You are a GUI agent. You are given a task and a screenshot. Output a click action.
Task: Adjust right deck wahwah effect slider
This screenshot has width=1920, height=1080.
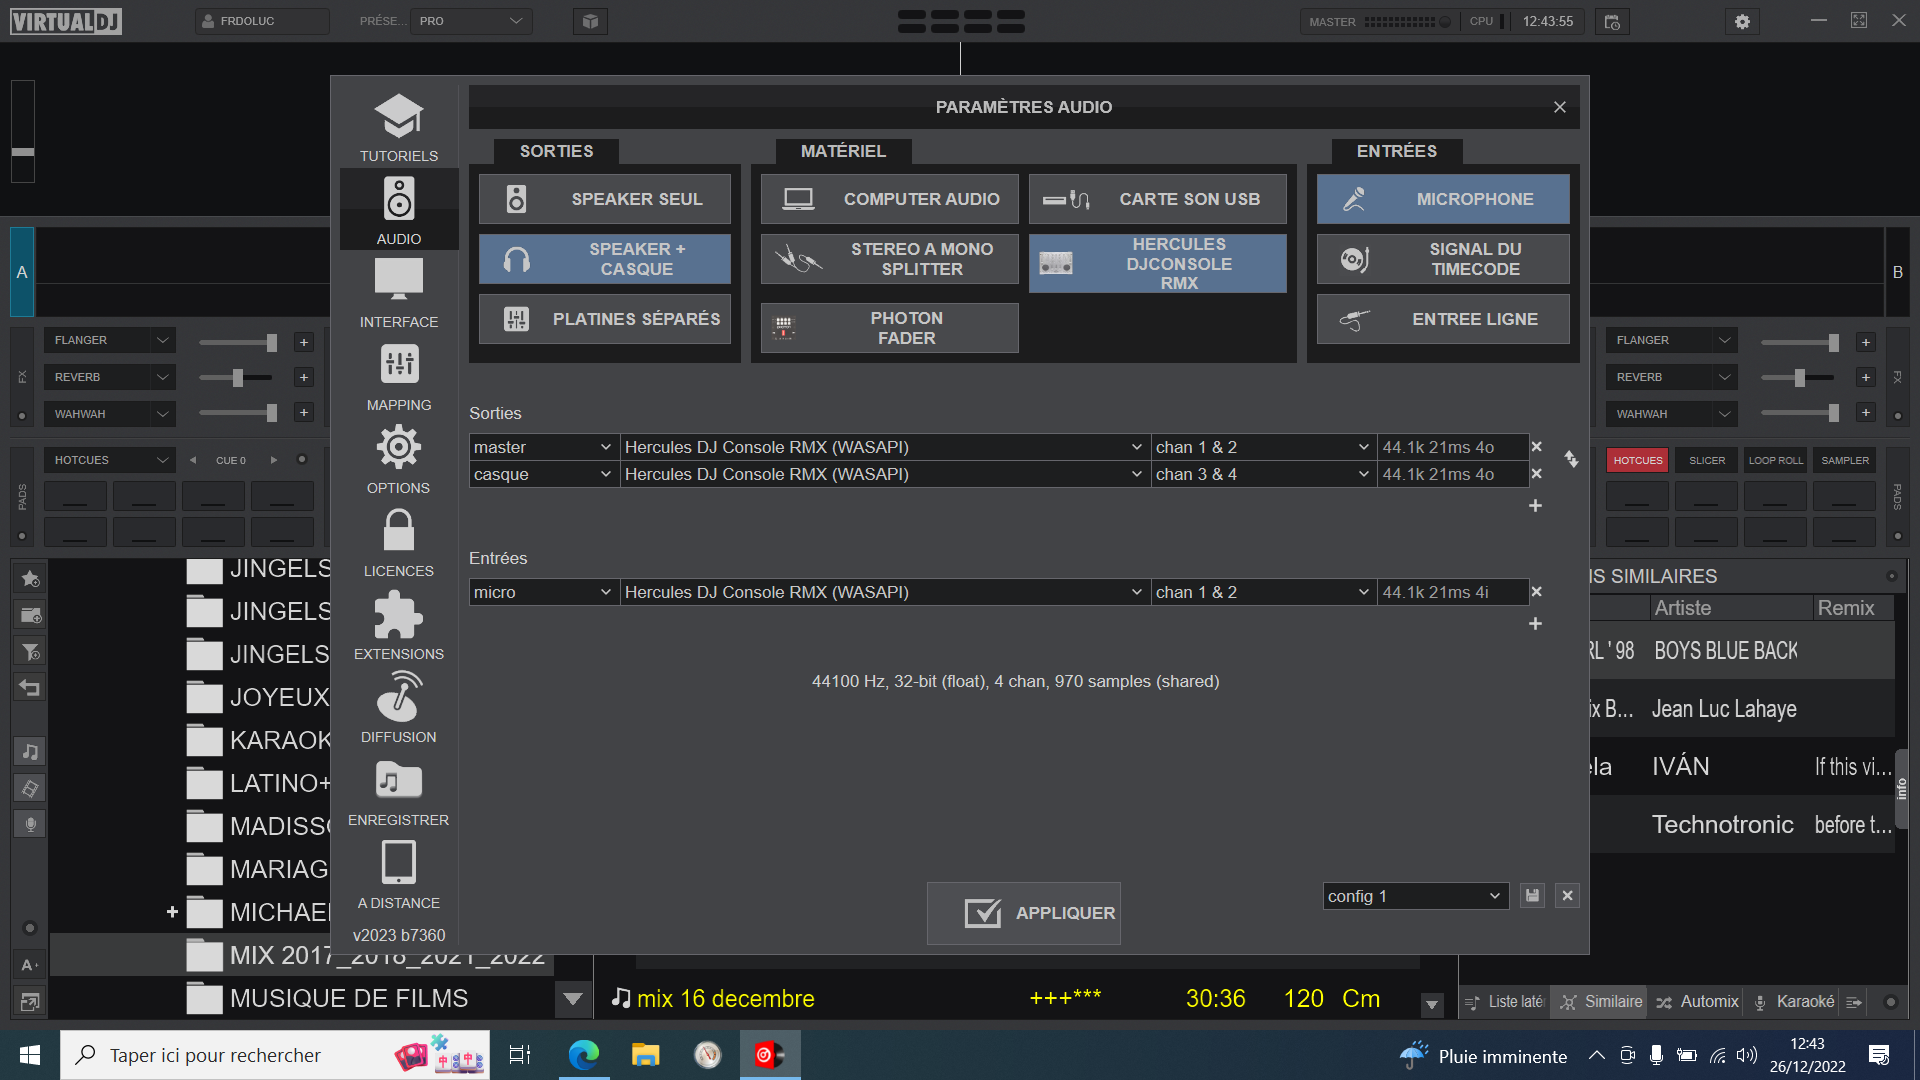(1800, 413)
